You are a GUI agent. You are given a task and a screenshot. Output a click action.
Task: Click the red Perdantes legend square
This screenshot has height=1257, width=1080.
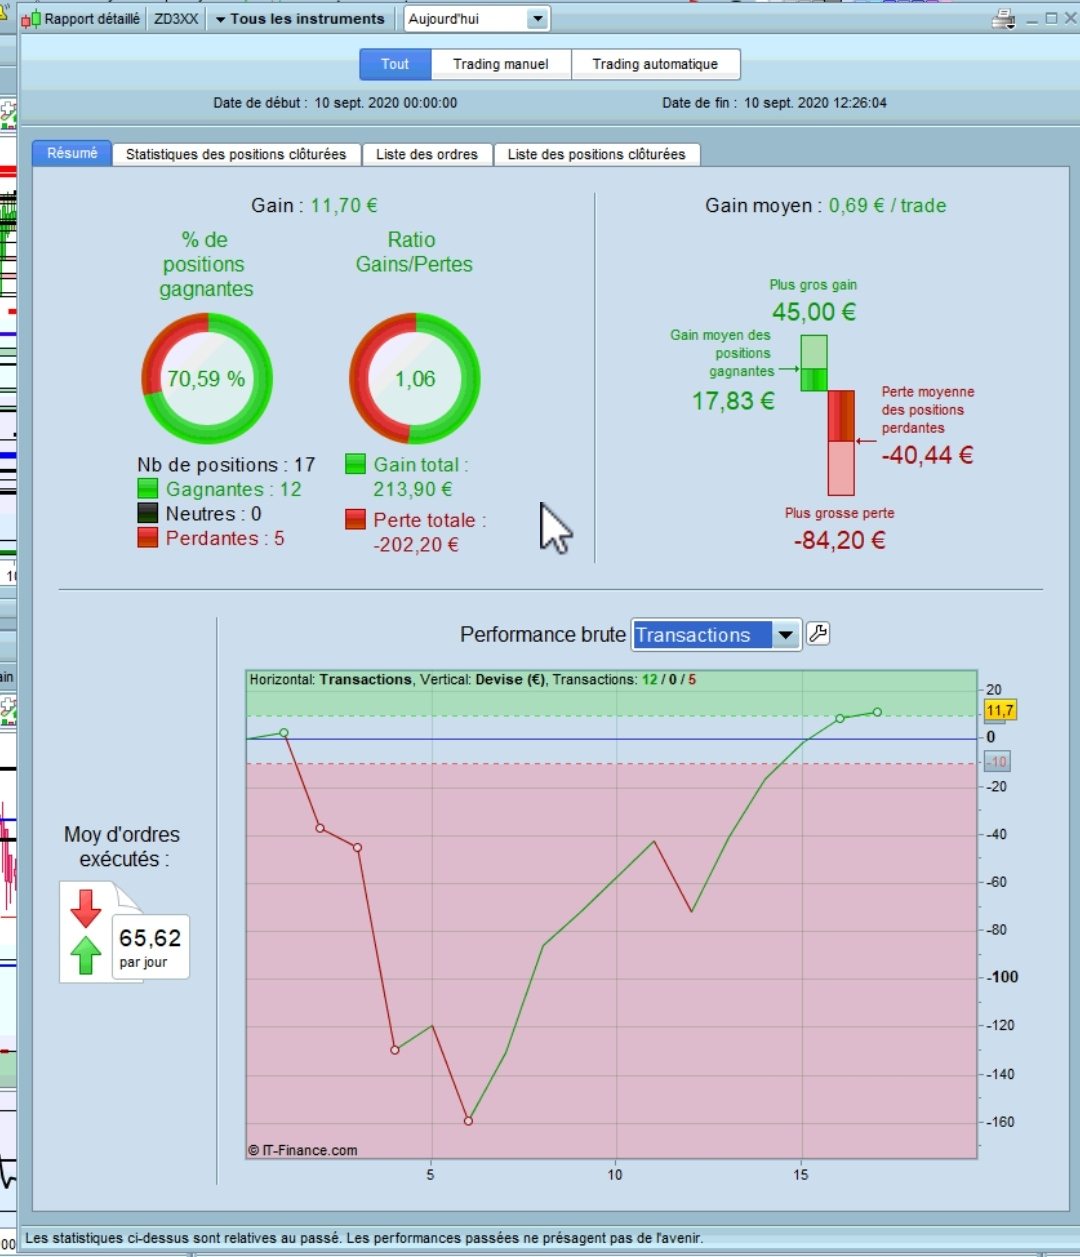[x=148, y=538]
